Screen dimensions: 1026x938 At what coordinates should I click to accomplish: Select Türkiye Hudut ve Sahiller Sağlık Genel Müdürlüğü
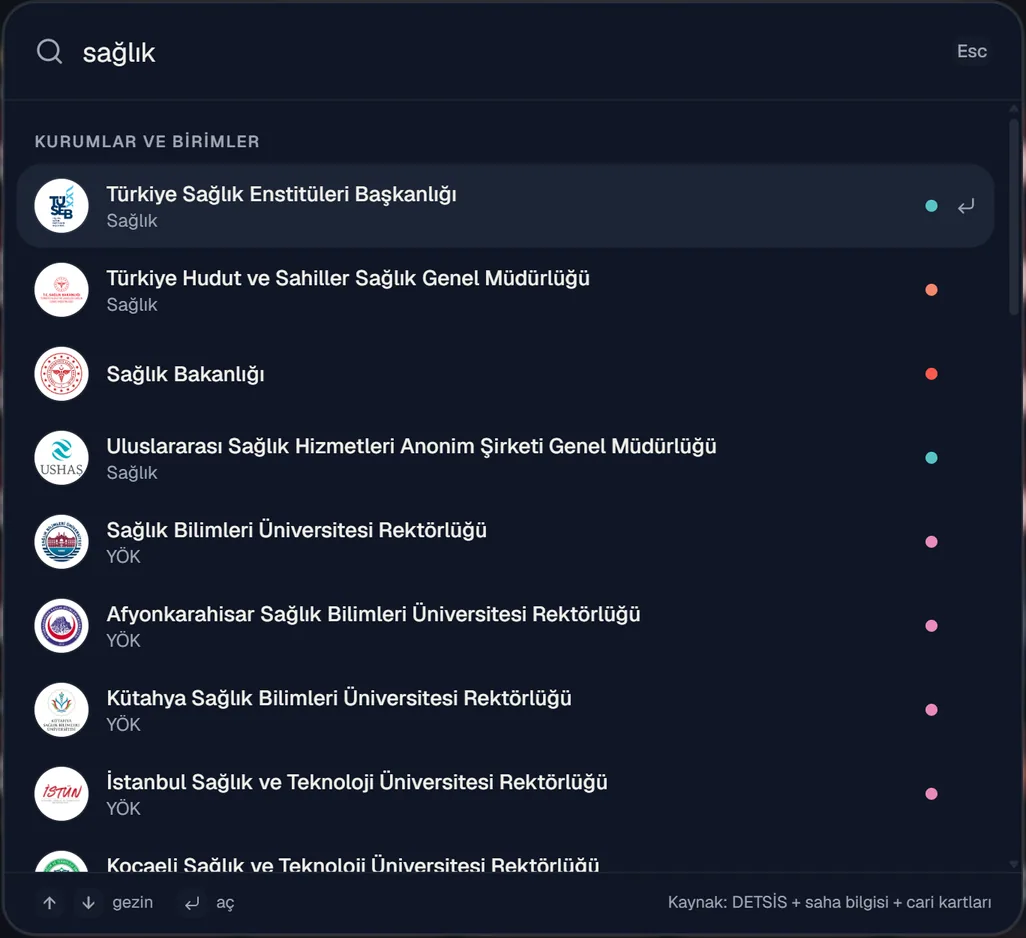click(x=505, y=290)
